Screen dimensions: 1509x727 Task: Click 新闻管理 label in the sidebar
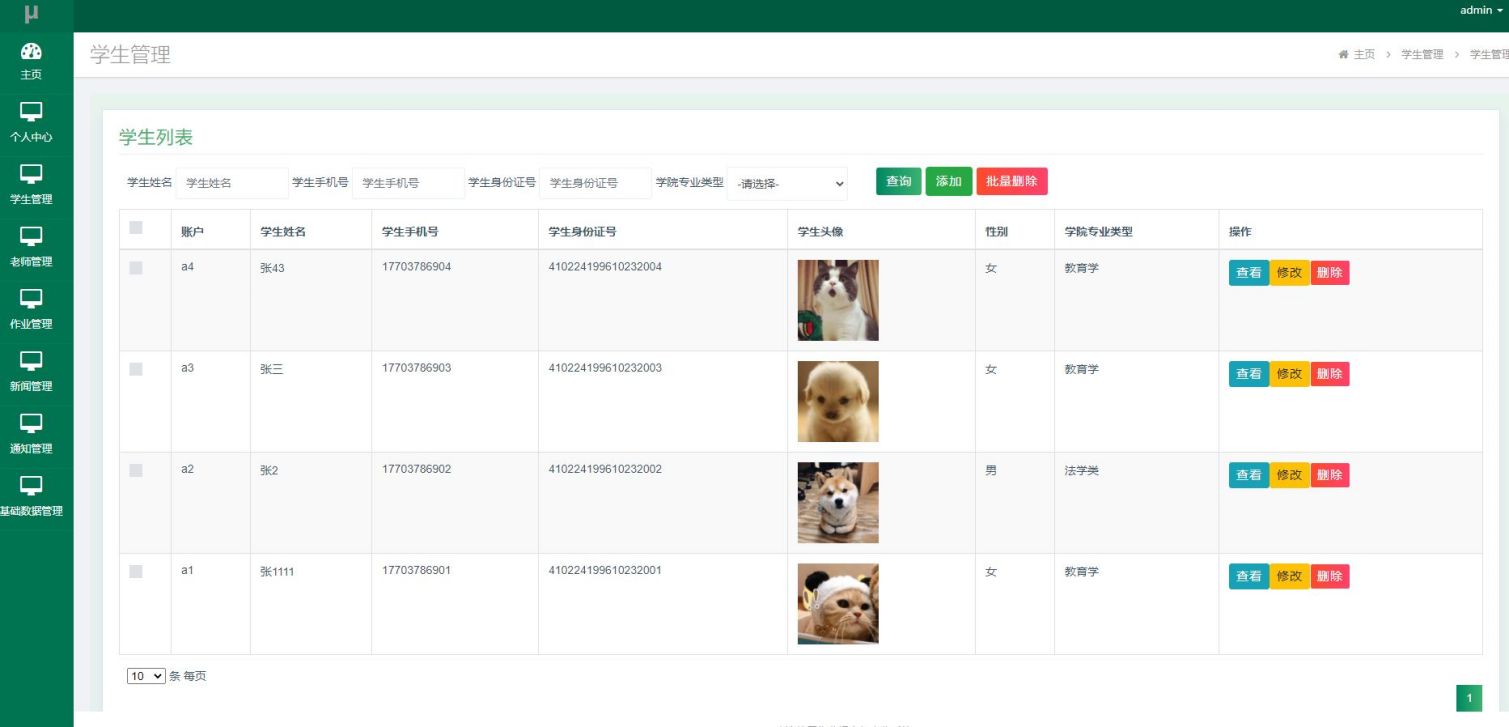point(31,386)
